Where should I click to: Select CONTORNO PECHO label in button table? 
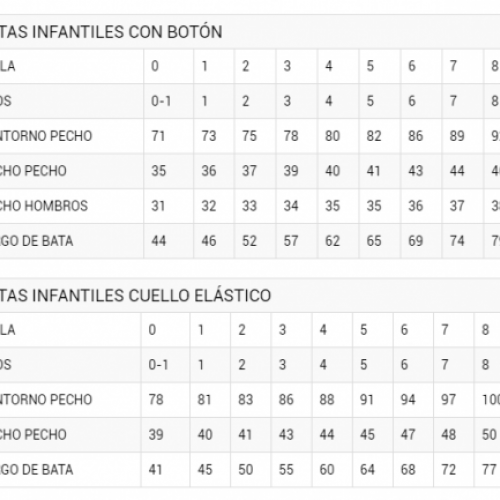[46, 136]
